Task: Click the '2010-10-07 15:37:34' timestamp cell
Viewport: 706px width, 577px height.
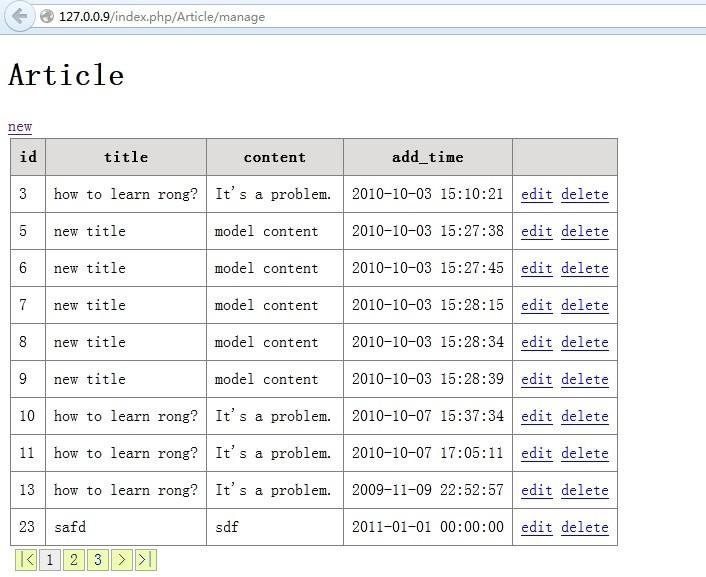Action: [x=428, y=416]
